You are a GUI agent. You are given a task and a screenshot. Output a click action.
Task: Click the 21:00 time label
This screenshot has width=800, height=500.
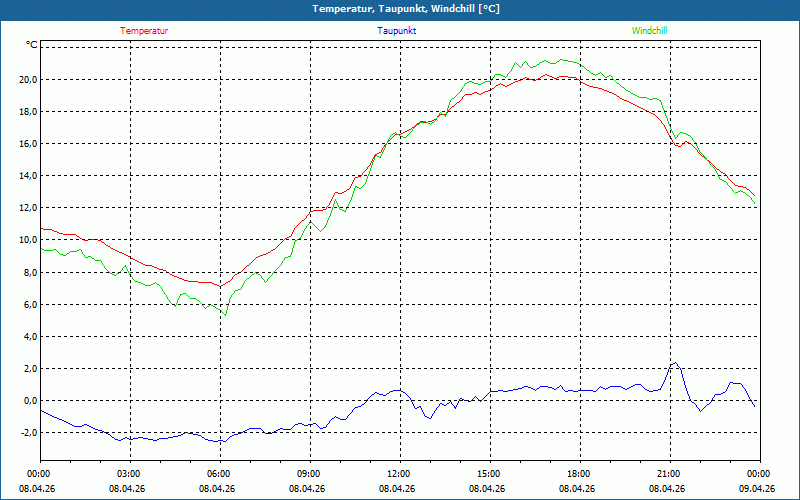tap(668, 474)
